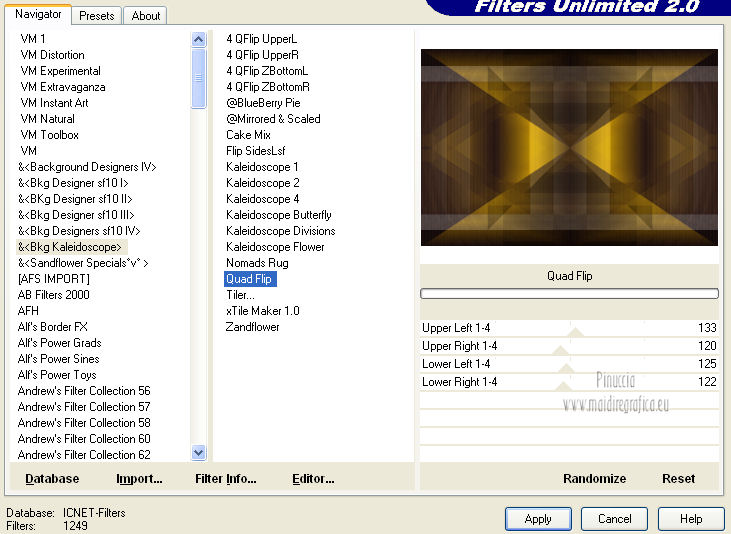This screenshot has width=731, height=534.
Task: Select Alf's Power Grads category
Action: (60, 343)
